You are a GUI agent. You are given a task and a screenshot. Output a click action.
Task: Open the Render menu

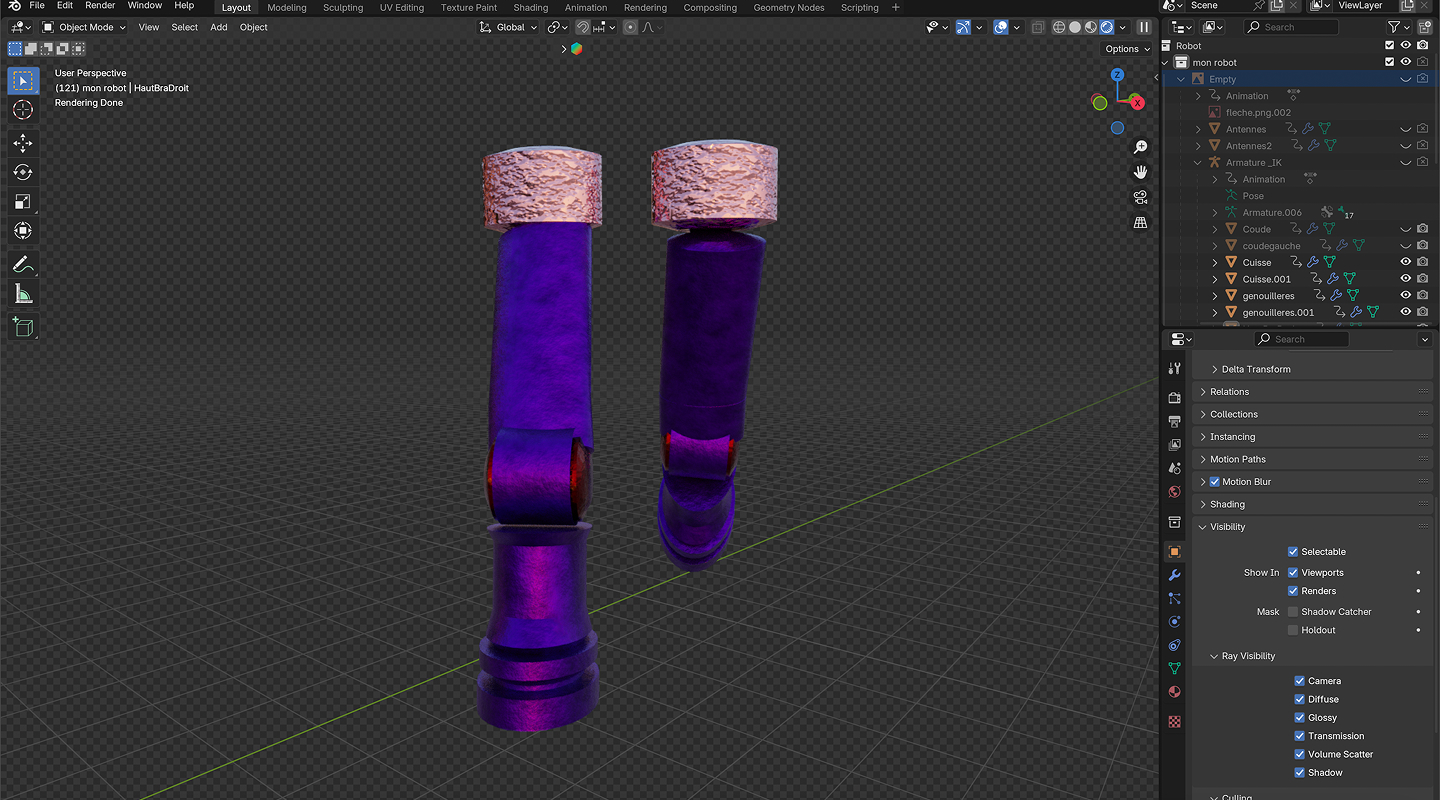pos(100,6)
